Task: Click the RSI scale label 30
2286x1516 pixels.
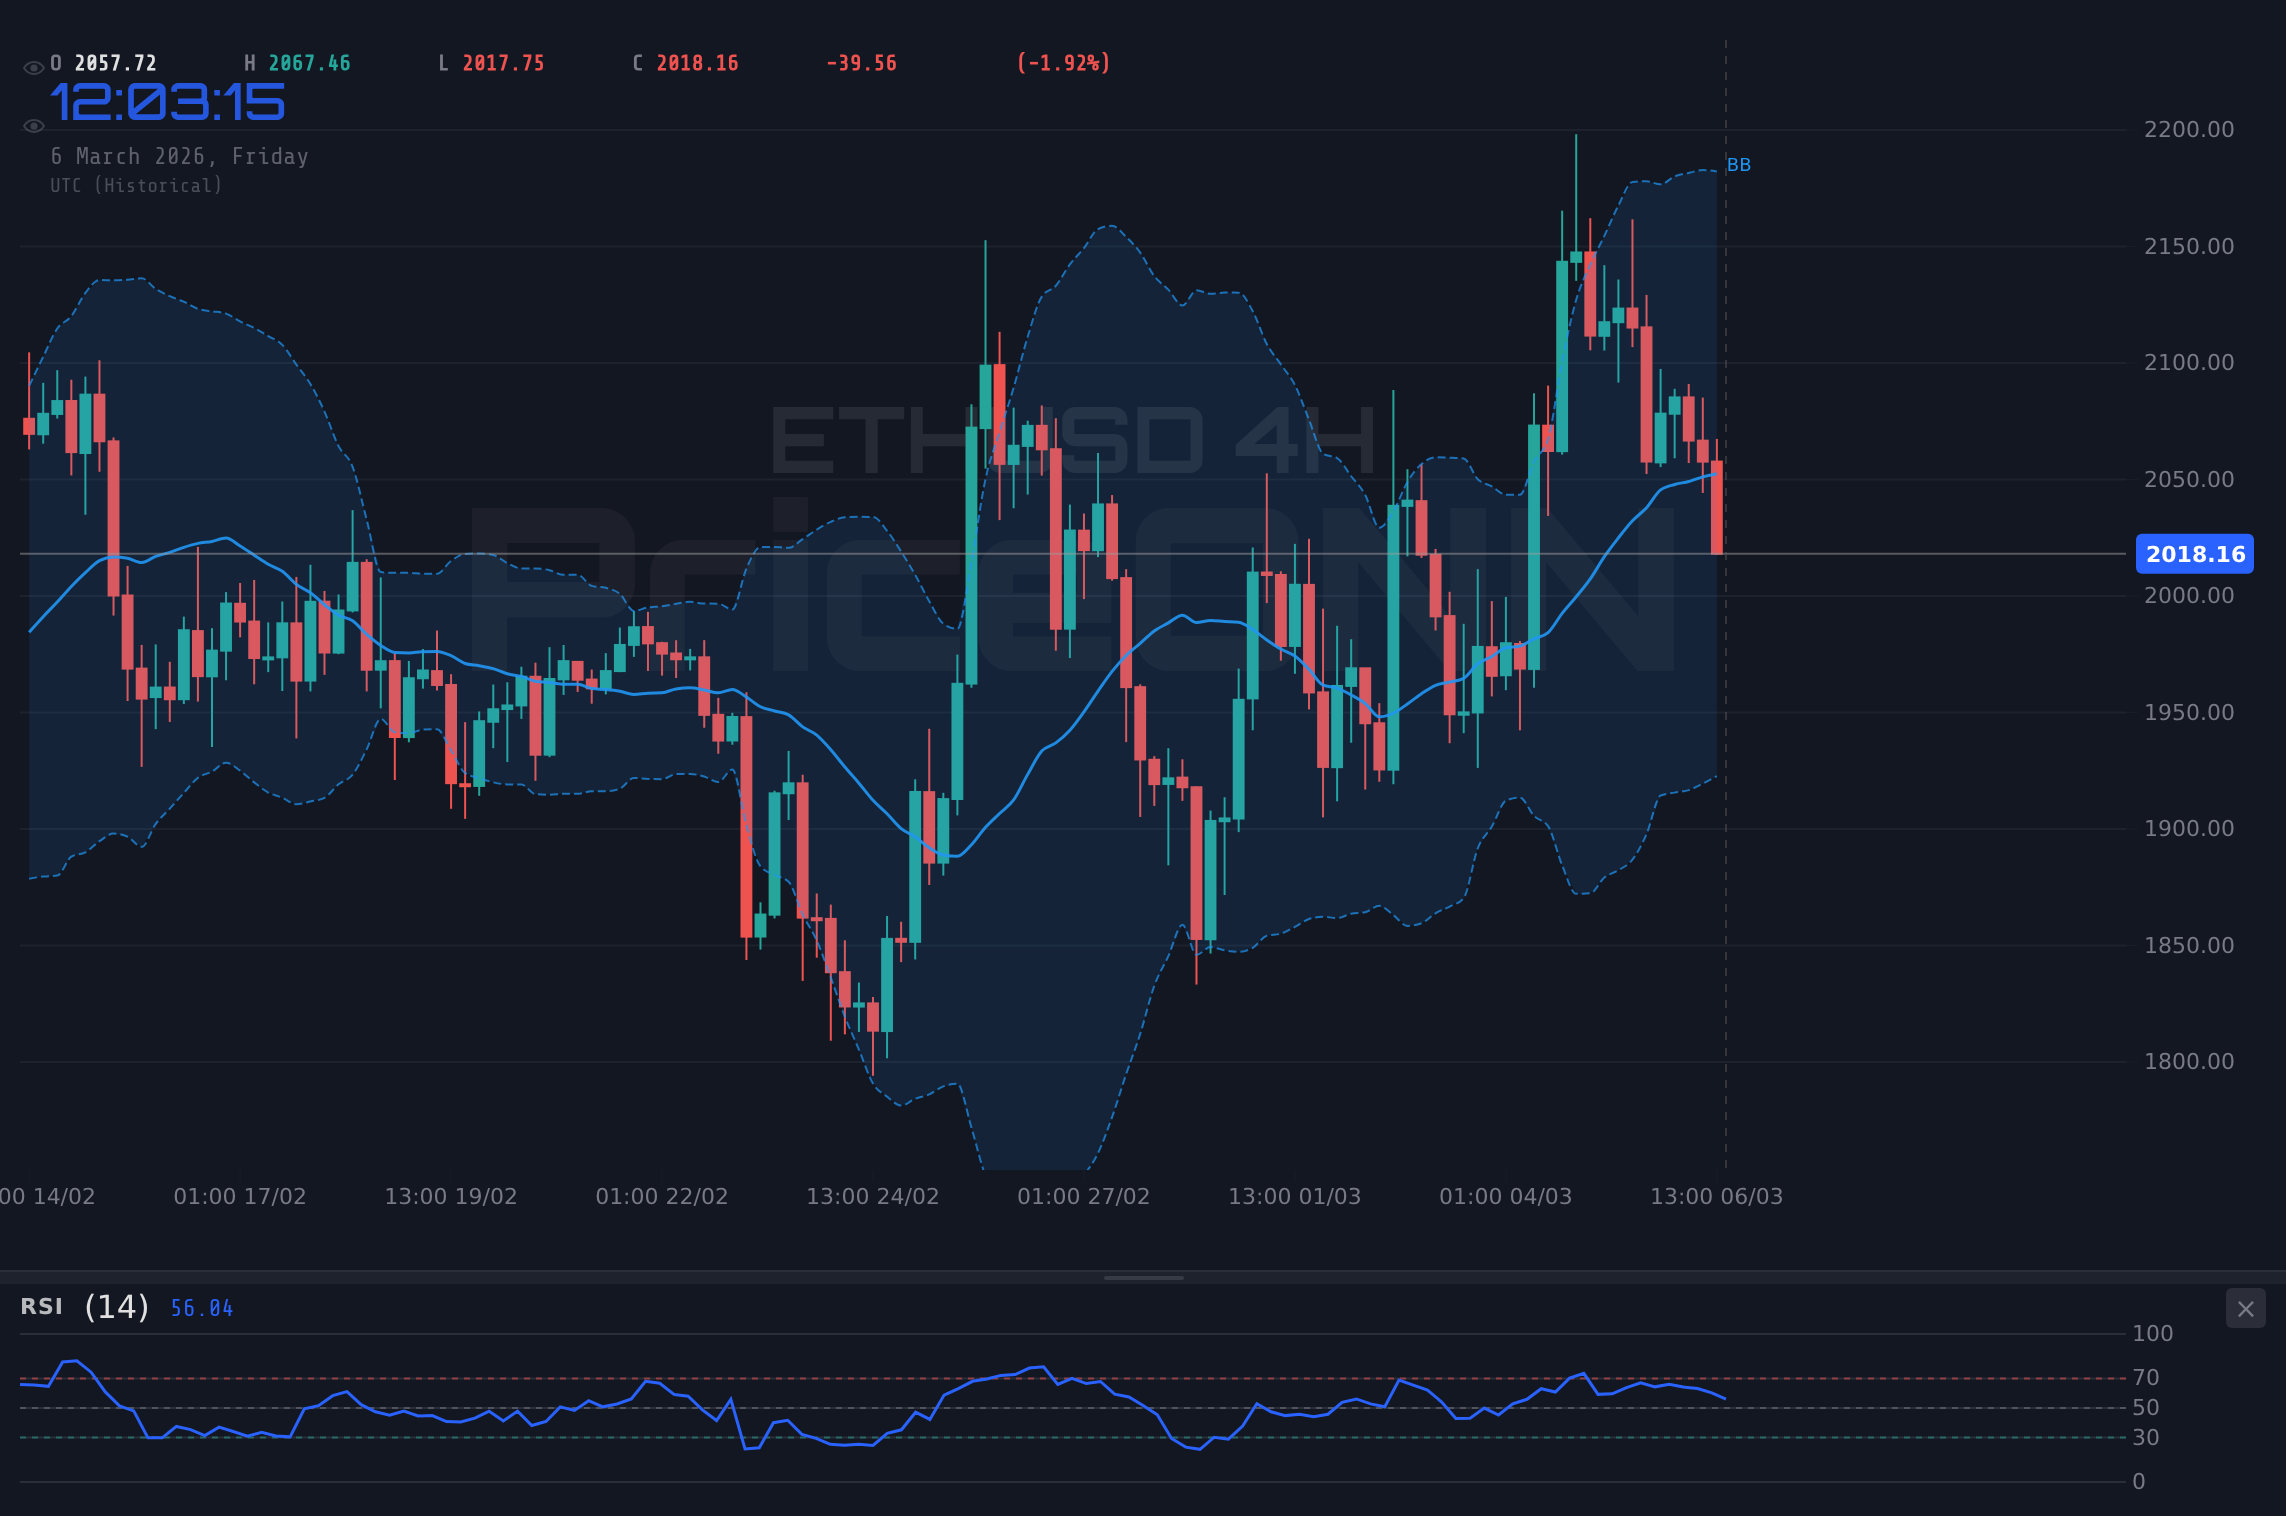Action: coord(2146,1438)
